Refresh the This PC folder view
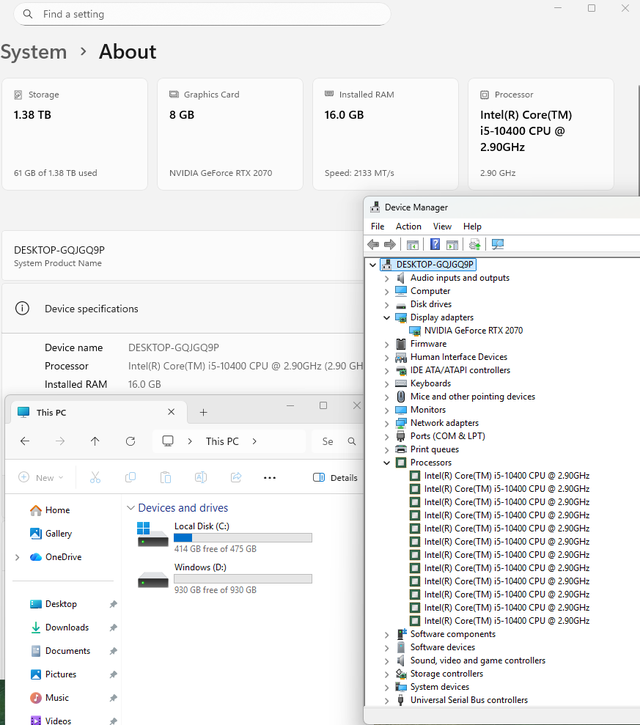 point(130,441)
